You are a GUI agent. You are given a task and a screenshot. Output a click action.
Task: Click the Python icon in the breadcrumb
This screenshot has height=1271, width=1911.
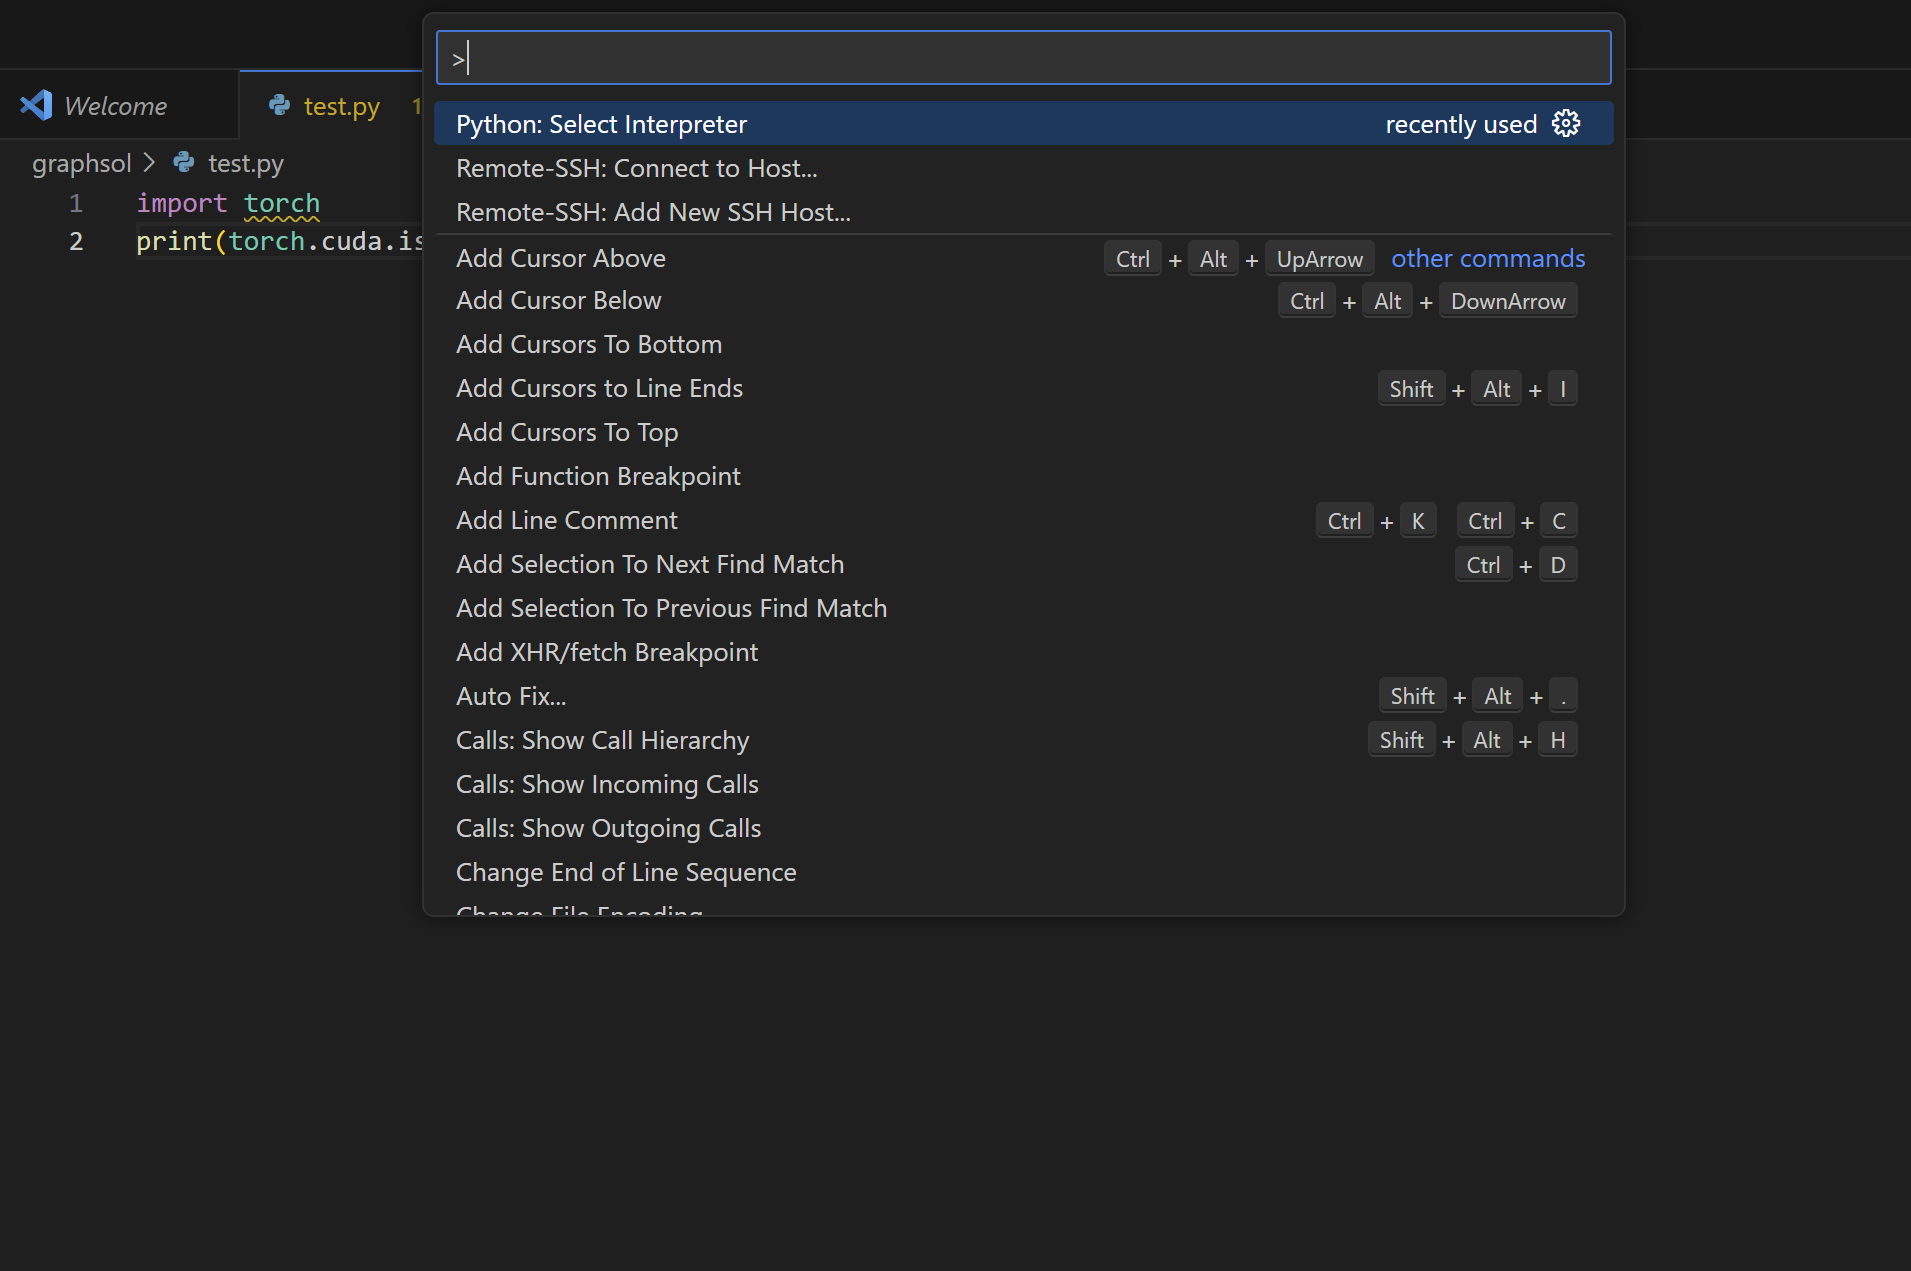click(184, 163)
